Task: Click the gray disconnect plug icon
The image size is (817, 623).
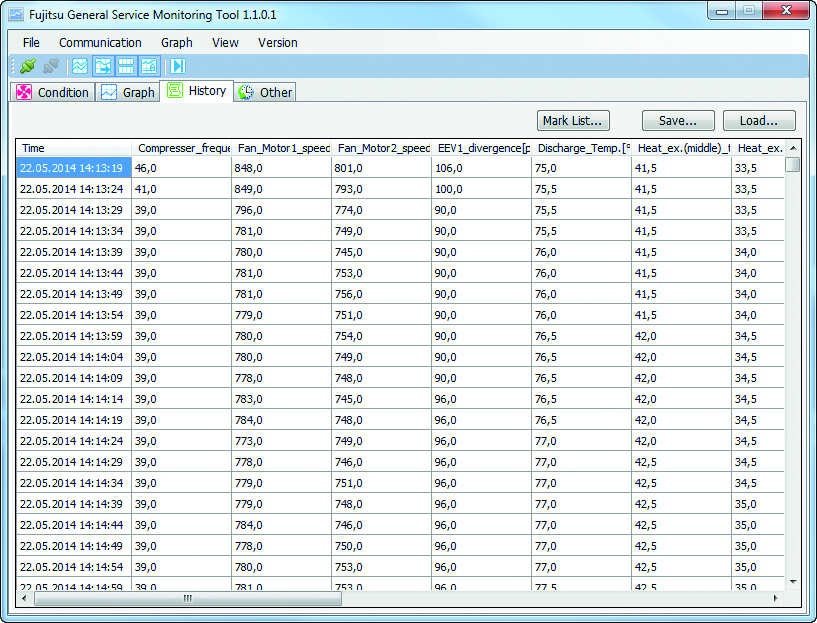Action: pyautogui.click(x=51, y=66)
